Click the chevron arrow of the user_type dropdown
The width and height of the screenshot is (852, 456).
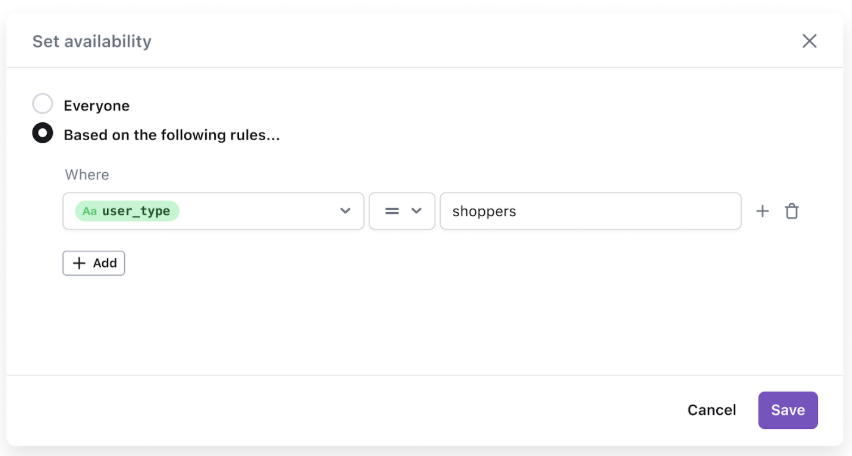coord(345,211)
